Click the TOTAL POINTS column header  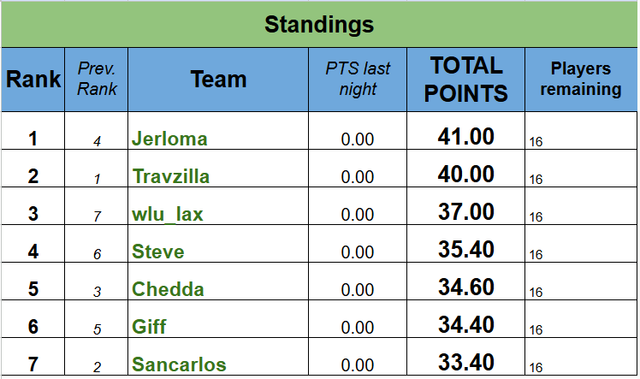coord(466,79)
